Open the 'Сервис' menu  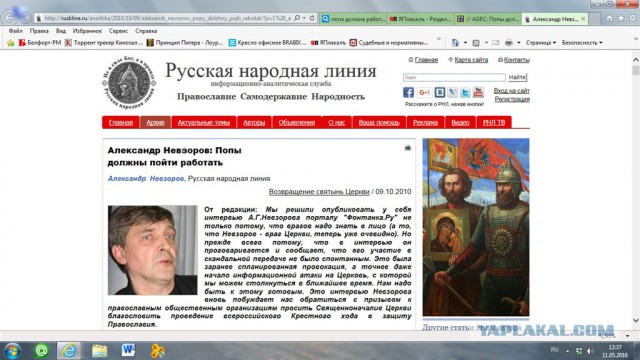point(118,31)
